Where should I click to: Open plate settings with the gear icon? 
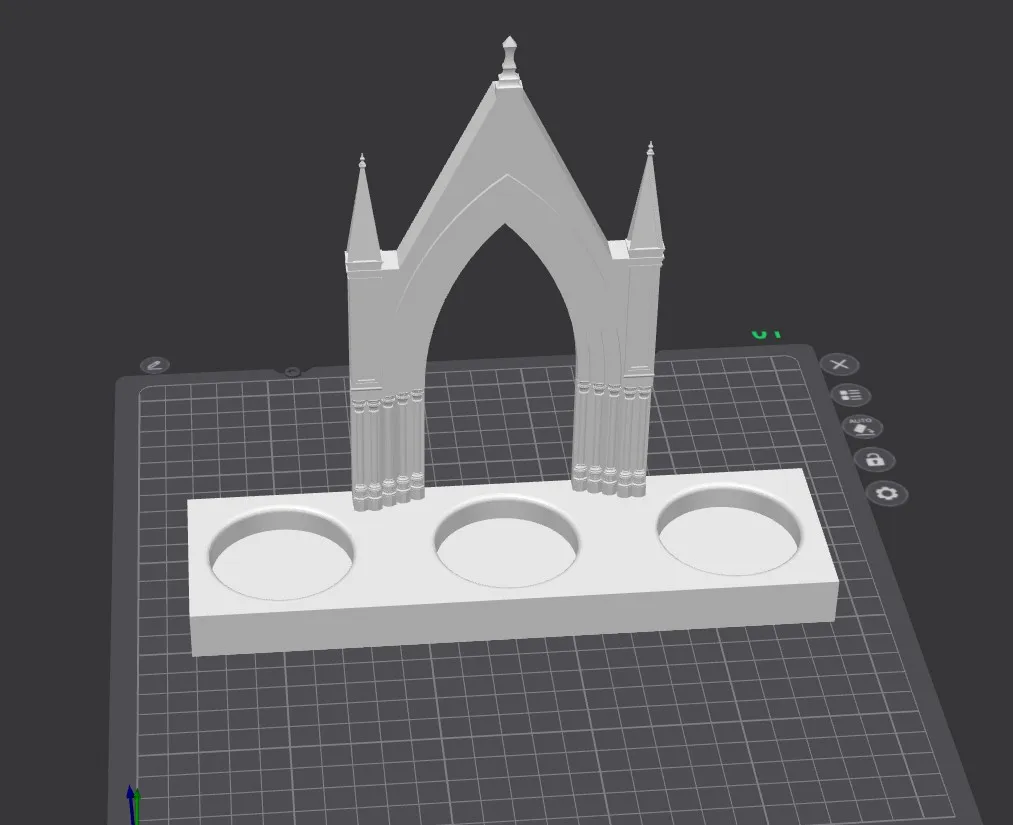887,494
